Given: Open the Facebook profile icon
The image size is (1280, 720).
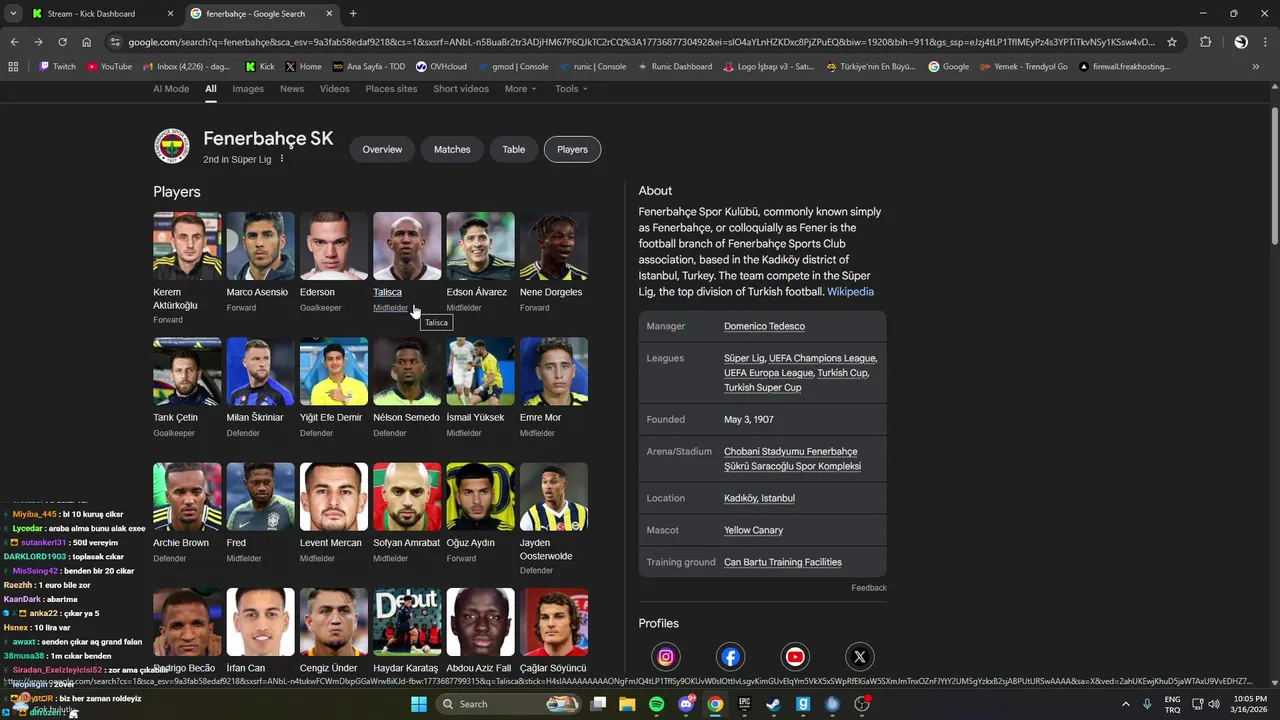Looking at the screenshot, I should tap(731, 657).
